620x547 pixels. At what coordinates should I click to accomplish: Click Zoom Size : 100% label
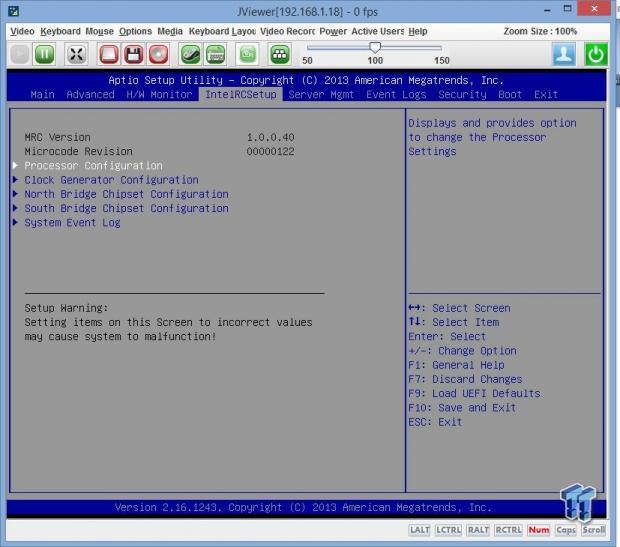pyautogui.click(x=540, y=31)
